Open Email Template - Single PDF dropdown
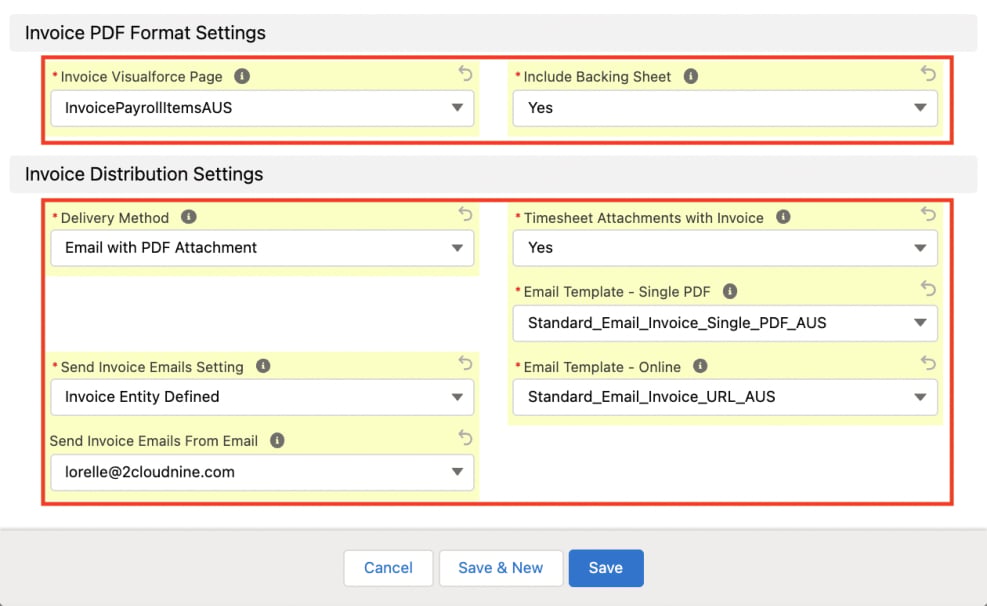Image resolution: width=987 pixels, height=606 pixels. click(725, 323)
